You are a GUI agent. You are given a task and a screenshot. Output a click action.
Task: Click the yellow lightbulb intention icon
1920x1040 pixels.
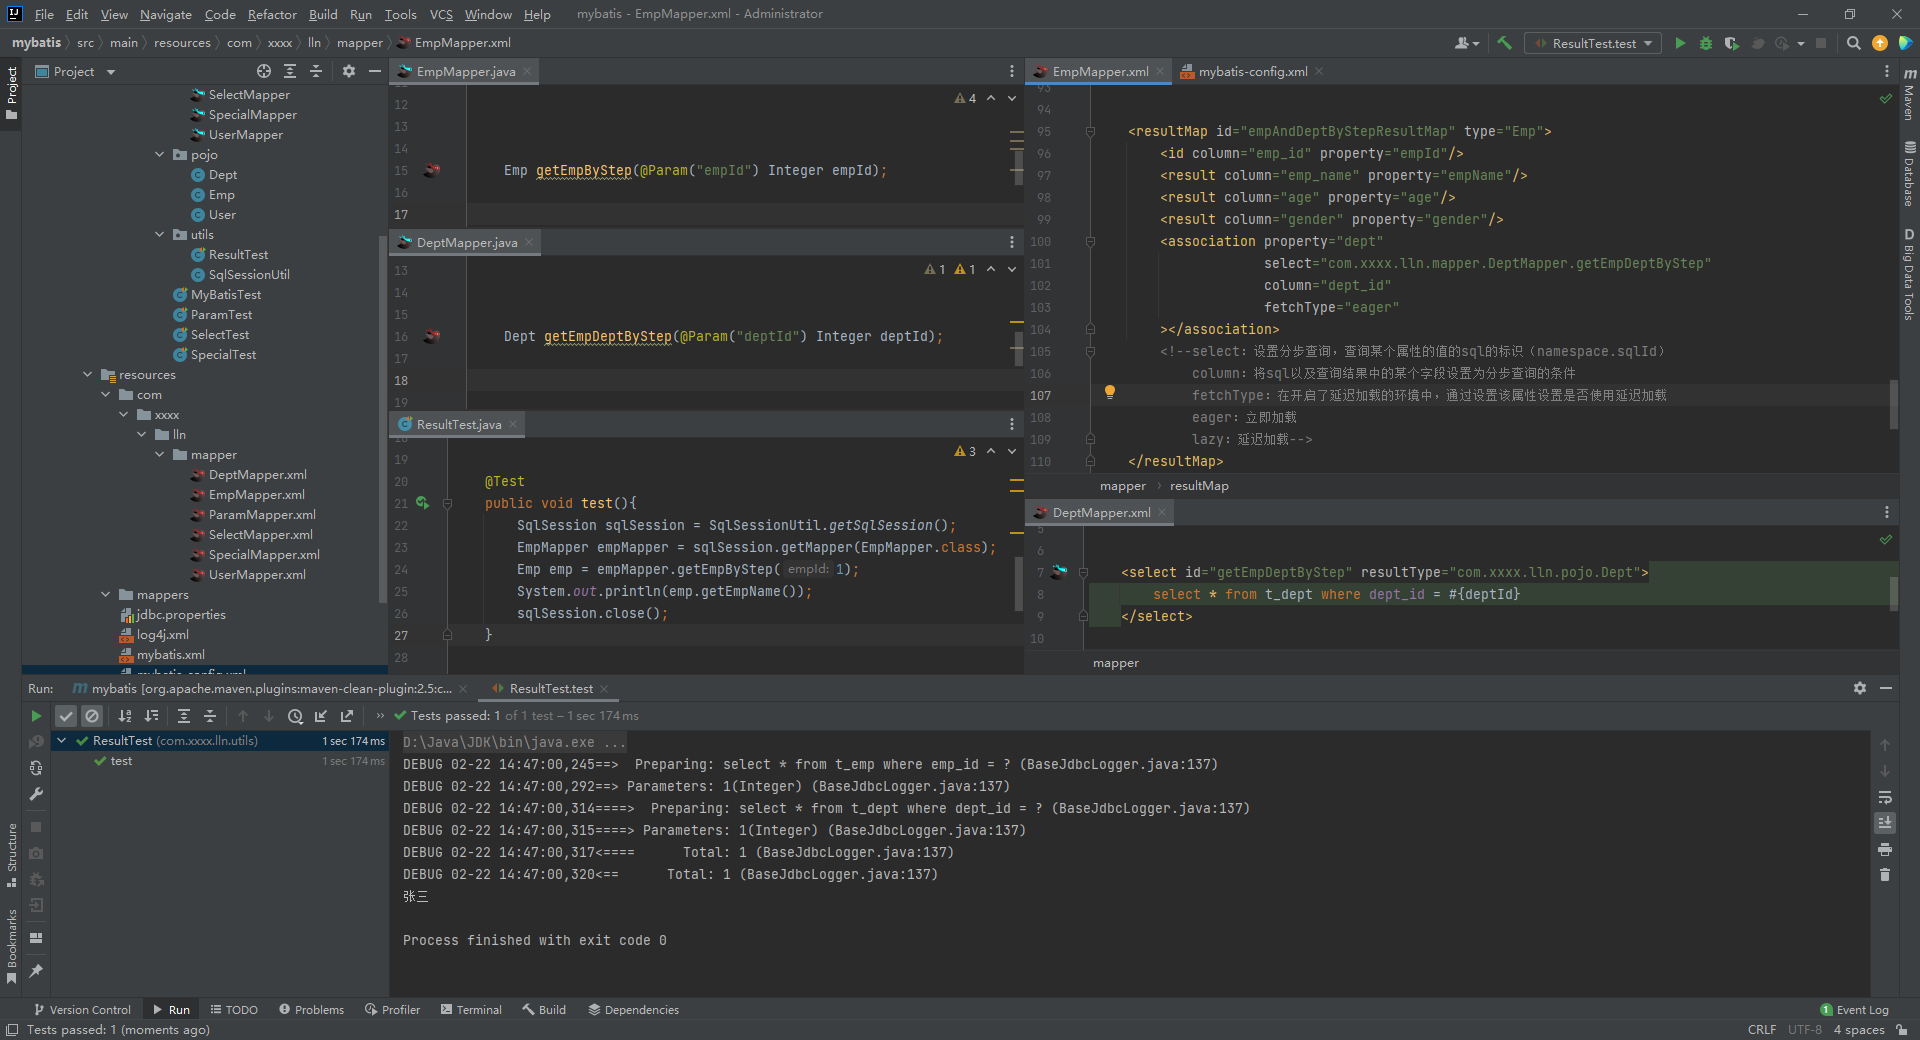coord(1109,392)
